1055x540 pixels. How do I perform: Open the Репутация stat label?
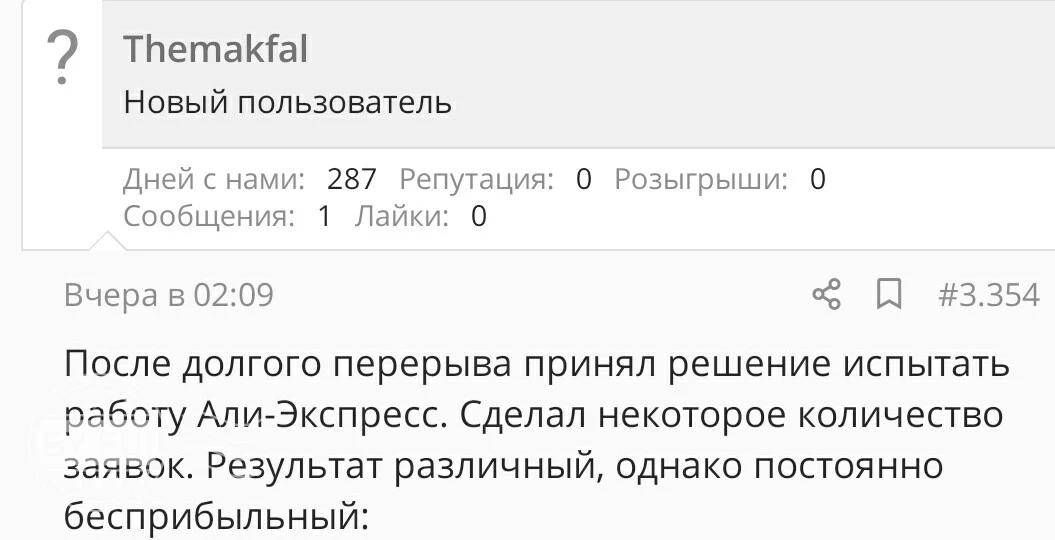coord(476,180)
